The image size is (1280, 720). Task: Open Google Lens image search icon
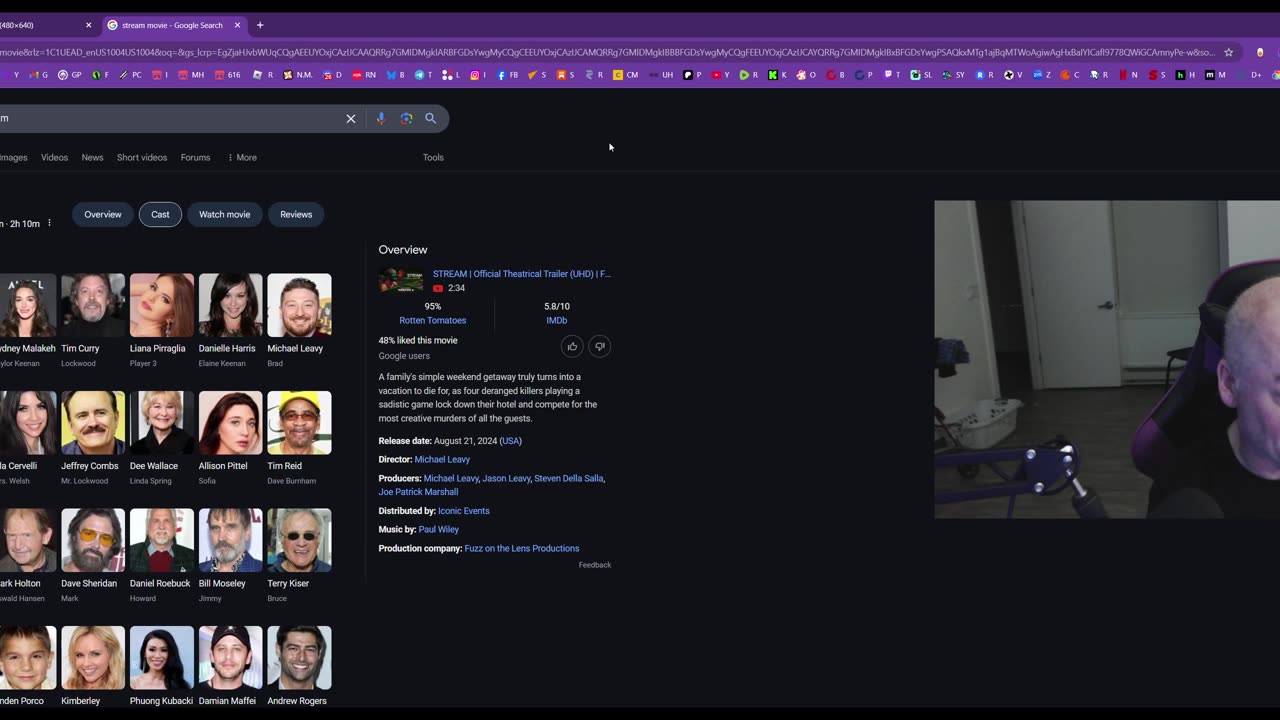coord(406,118)
